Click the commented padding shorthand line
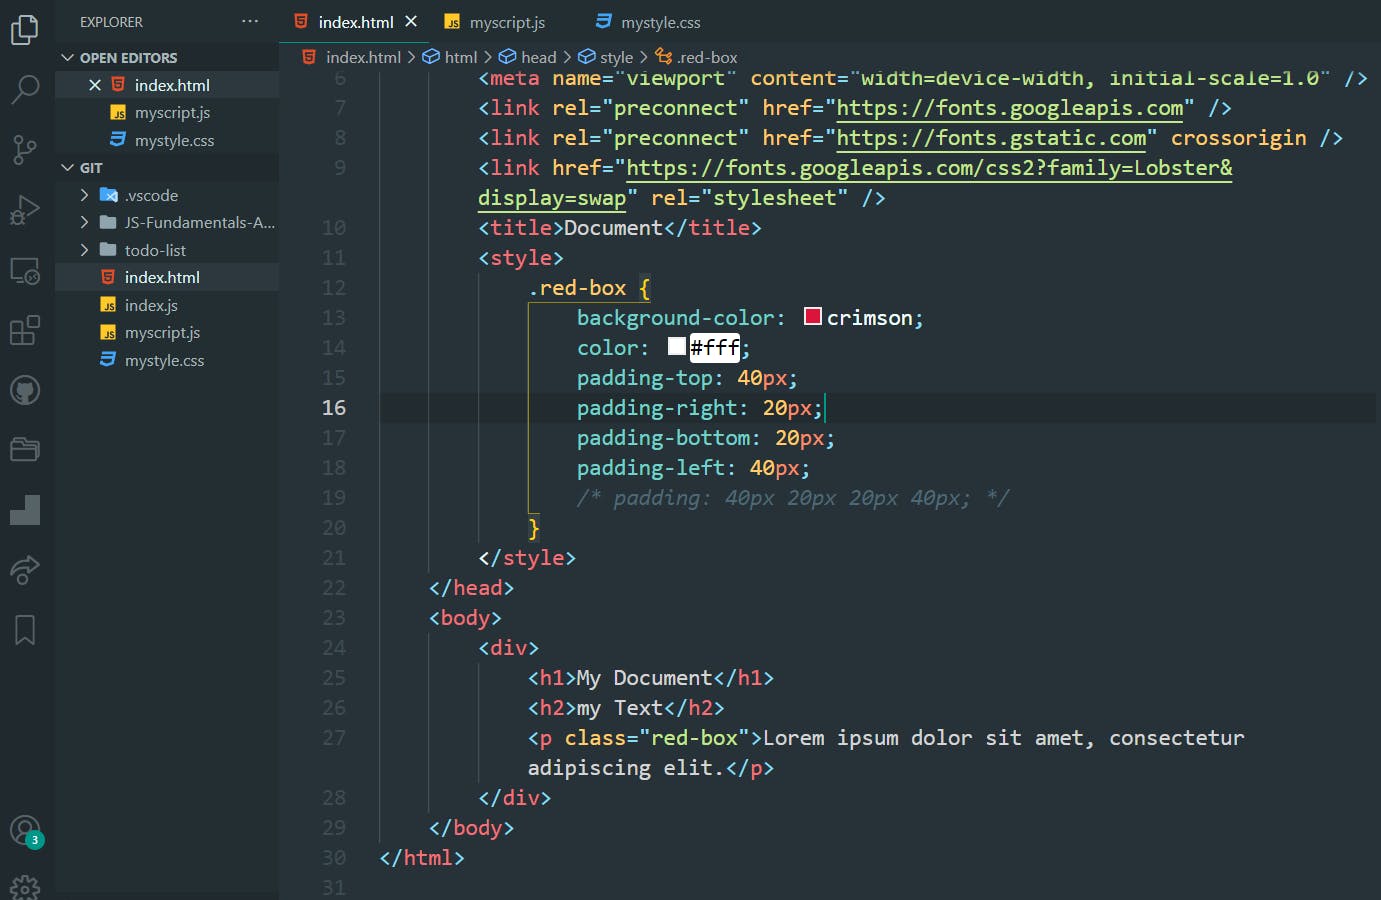 [x=793, y=498]
